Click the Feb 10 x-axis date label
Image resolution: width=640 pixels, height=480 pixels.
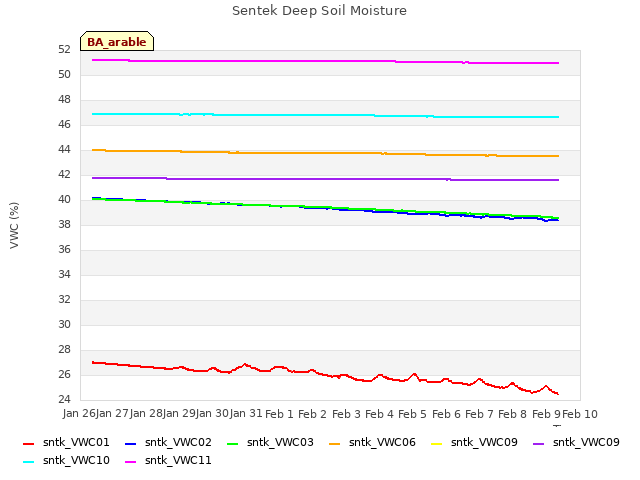(x=580, y=414)
